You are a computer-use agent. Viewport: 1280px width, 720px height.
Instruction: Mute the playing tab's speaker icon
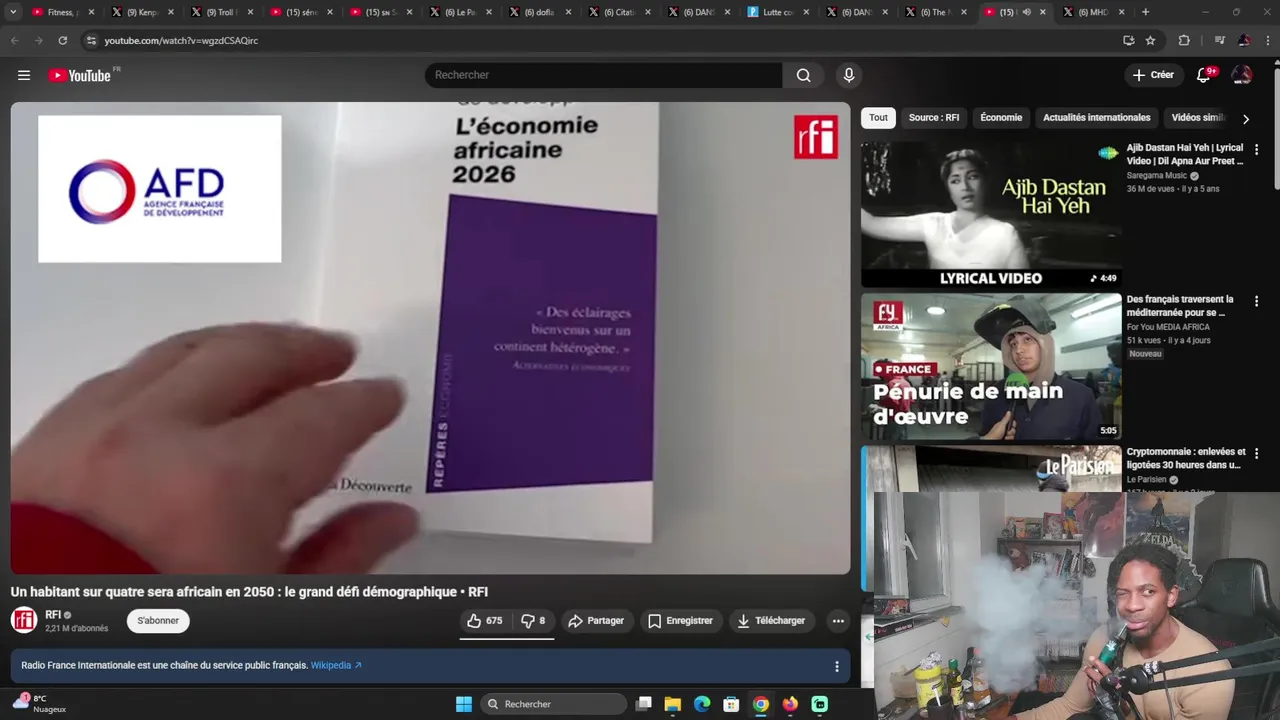(1026, 12)
